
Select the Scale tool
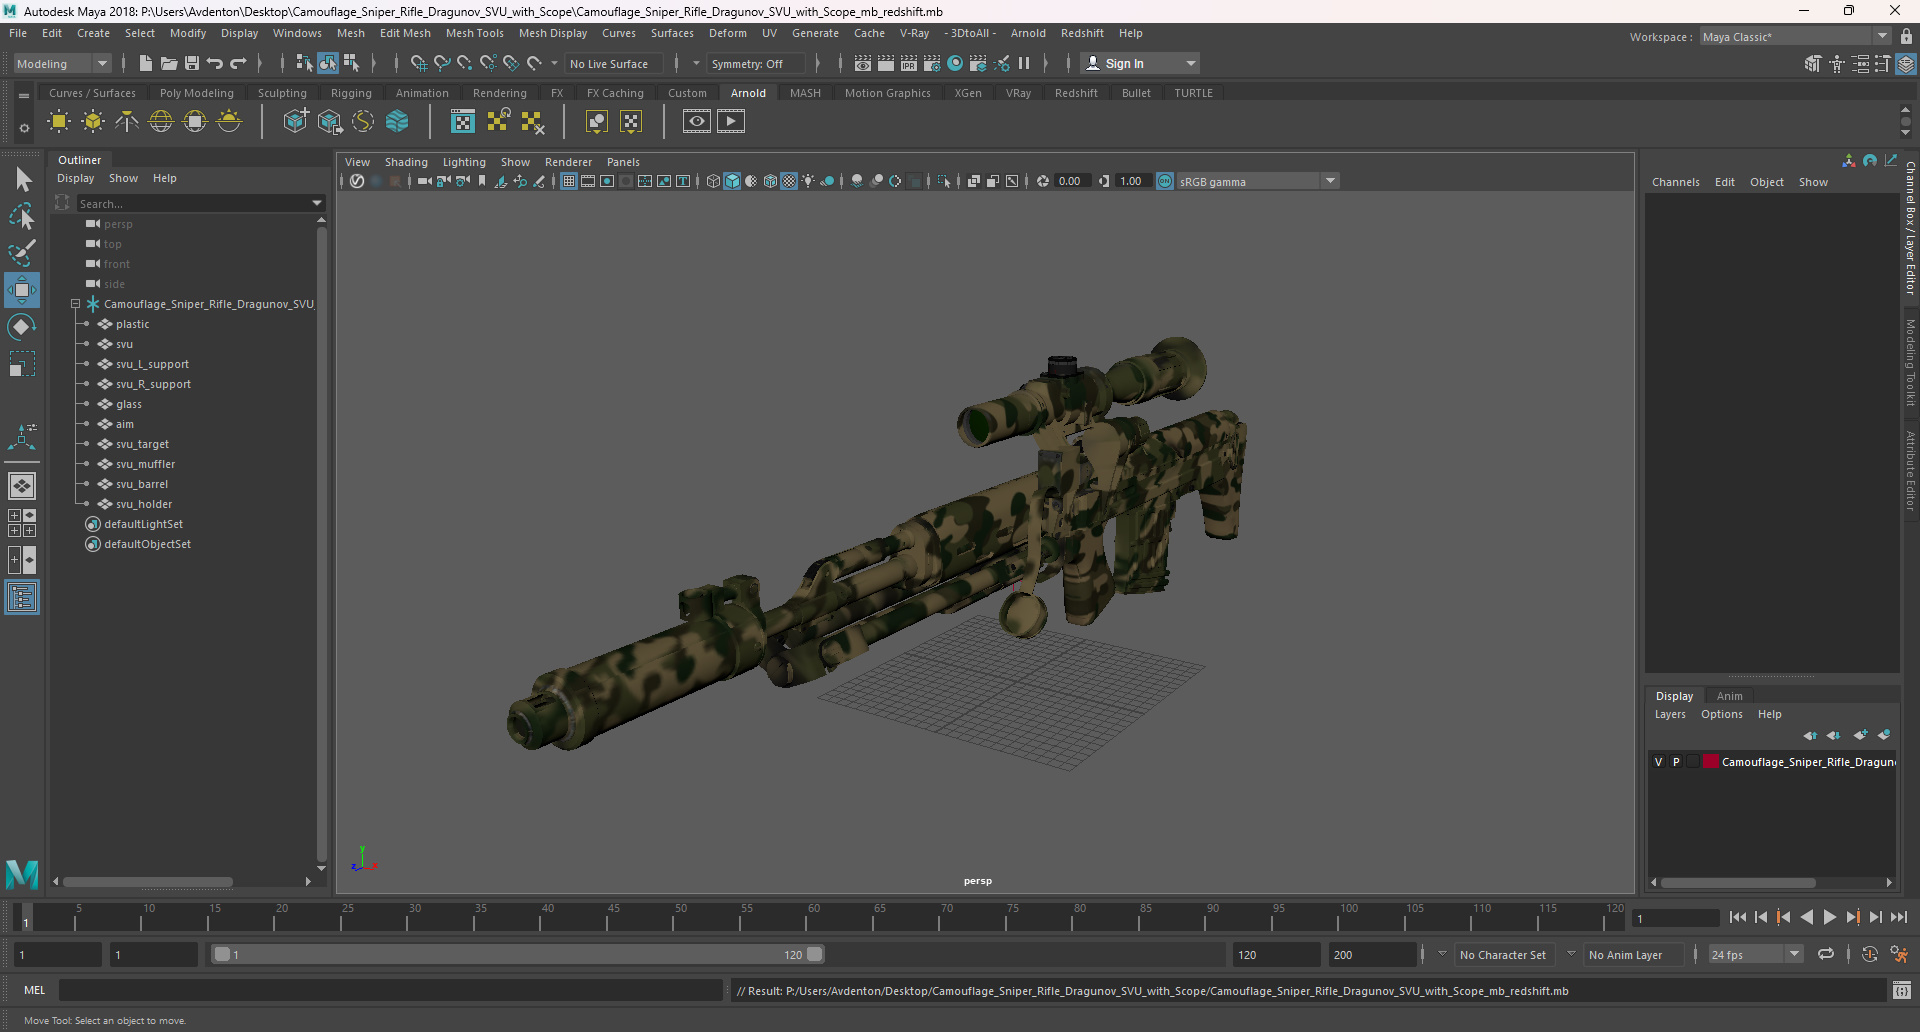[22, 364]
